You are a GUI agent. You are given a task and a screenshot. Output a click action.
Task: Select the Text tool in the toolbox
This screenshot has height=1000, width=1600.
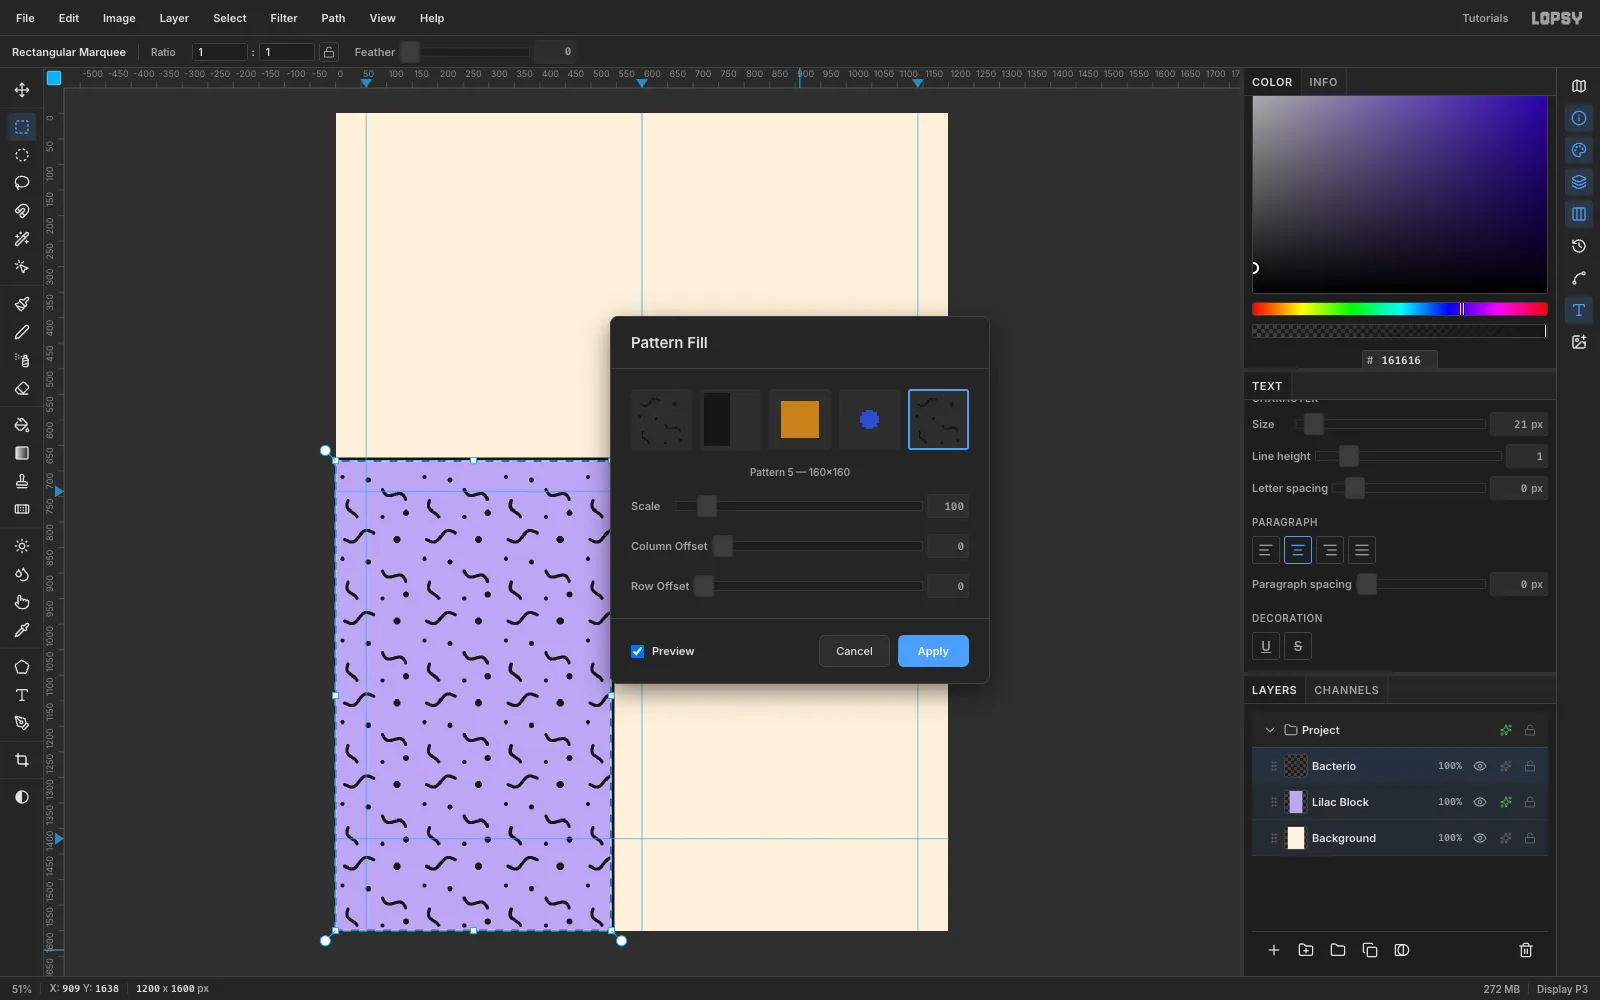pyautogui.click(x=22, y=695)
